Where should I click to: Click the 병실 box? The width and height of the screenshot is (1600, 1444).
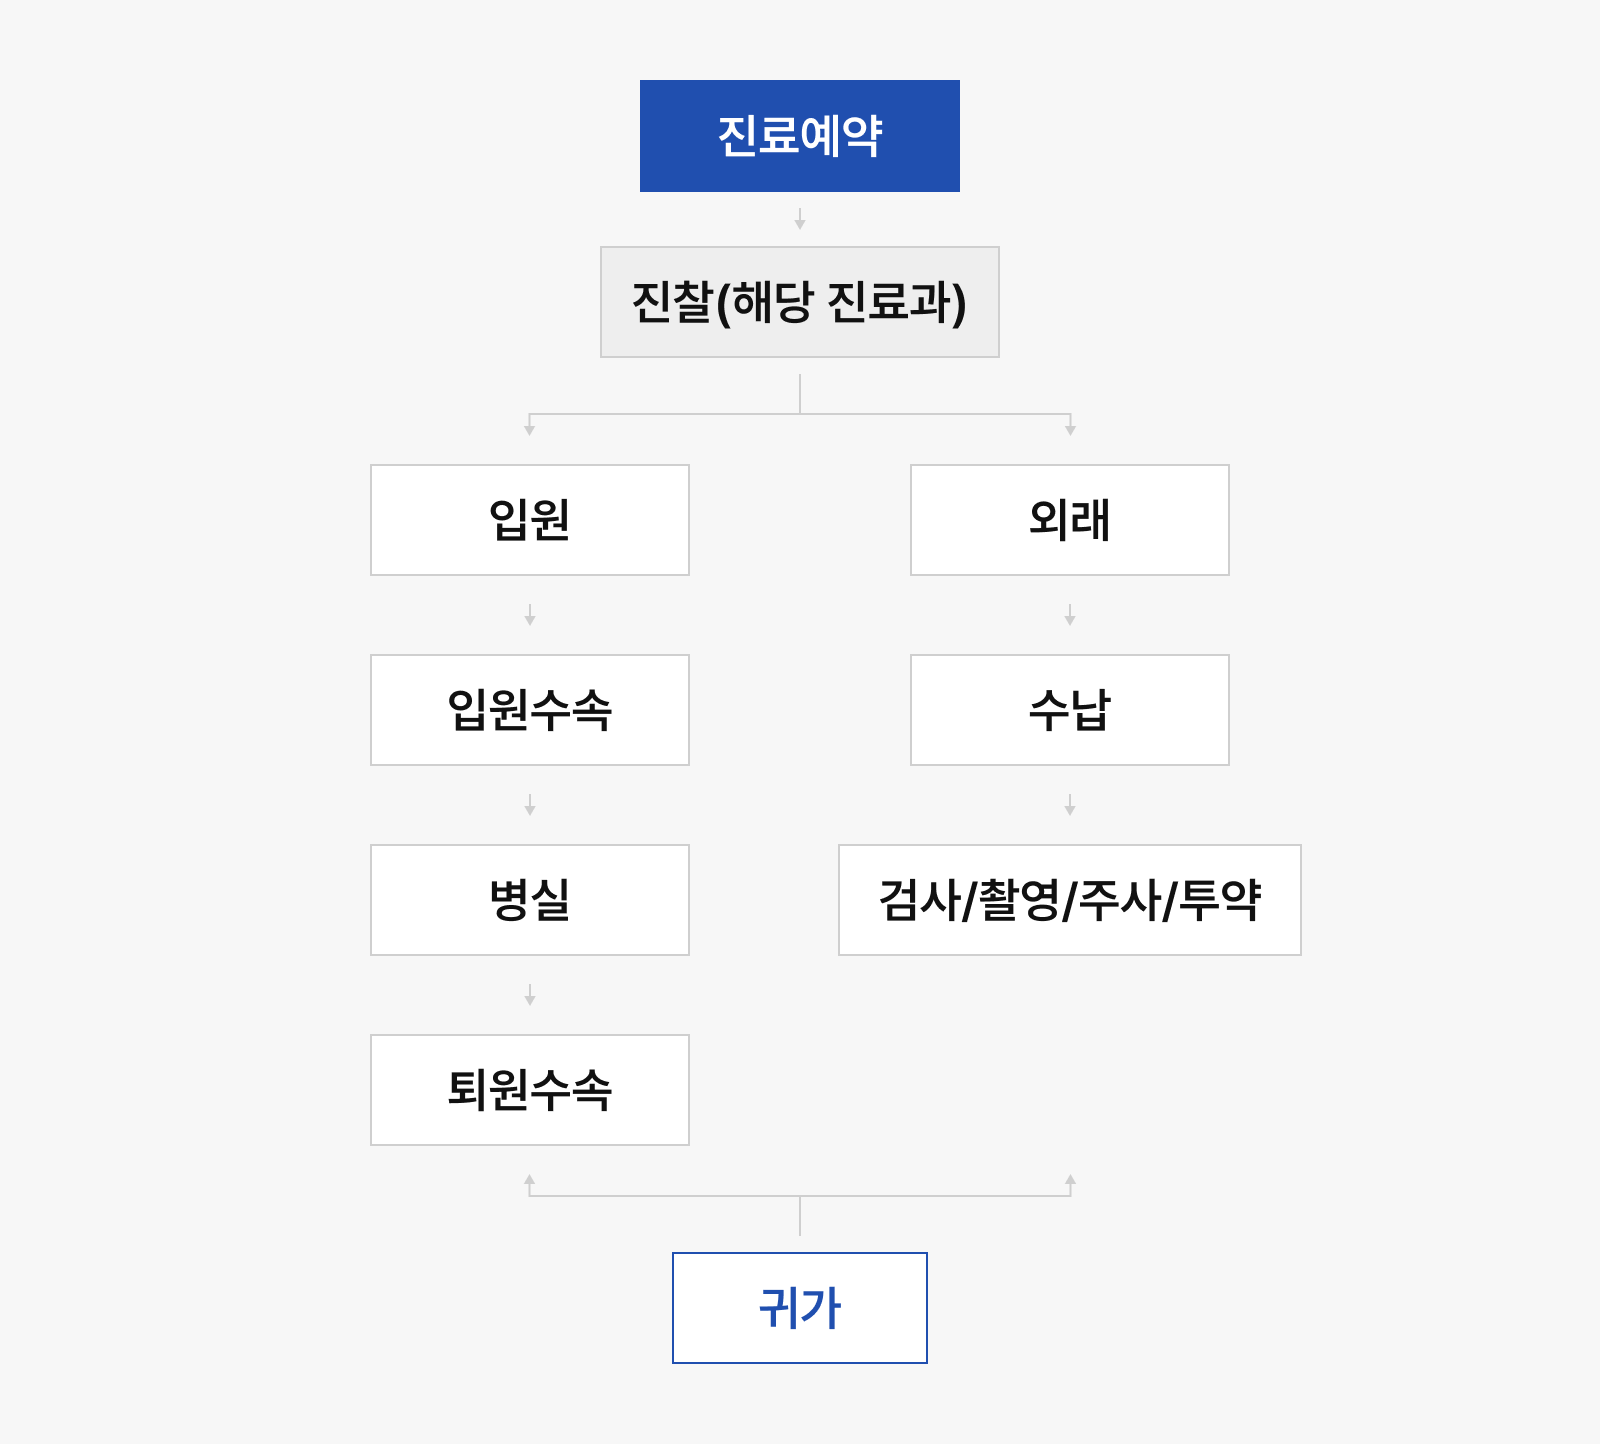point(530,900)
